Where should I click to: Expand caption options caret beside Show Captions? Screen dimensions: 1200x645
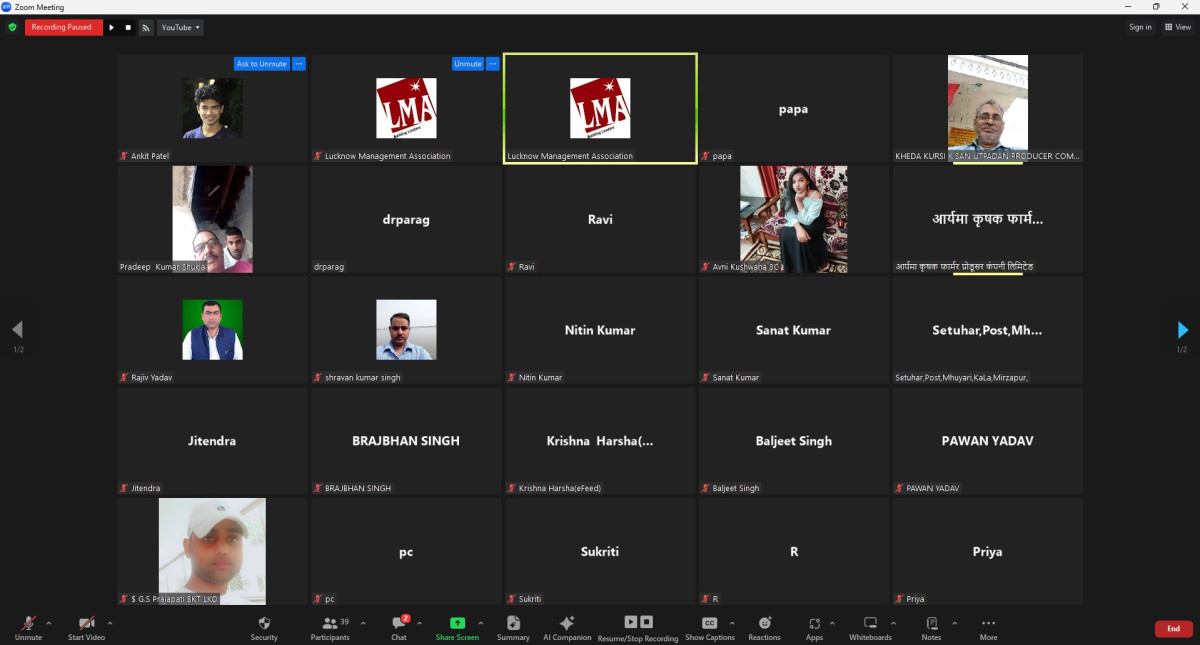coord(732,623)
